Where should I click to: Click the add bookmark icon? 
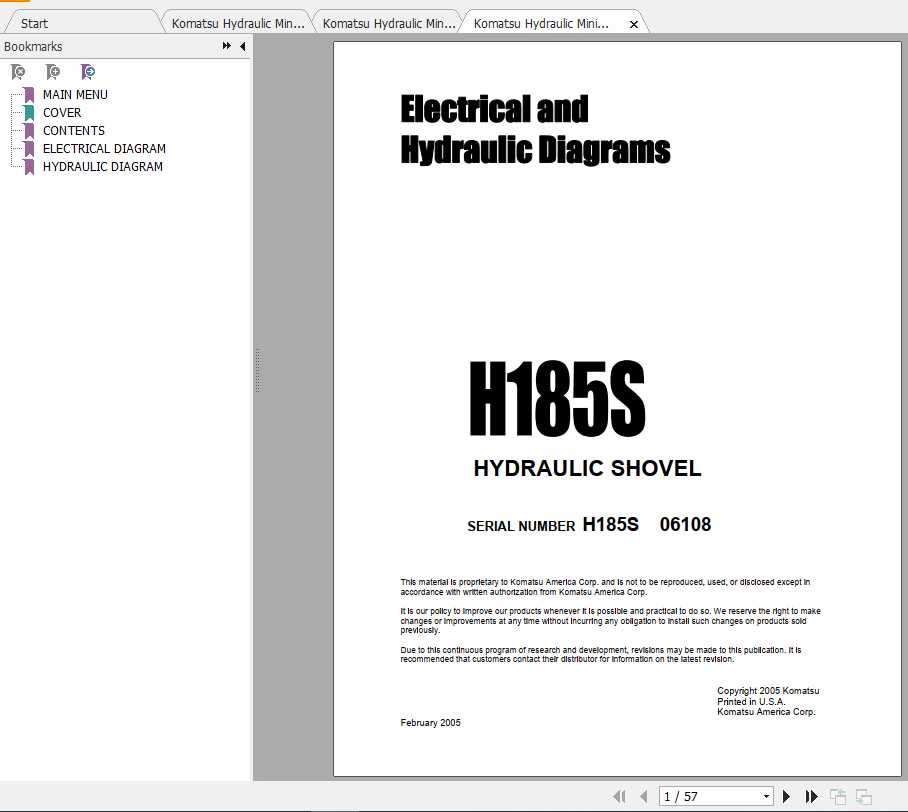(x=53, y=72)
